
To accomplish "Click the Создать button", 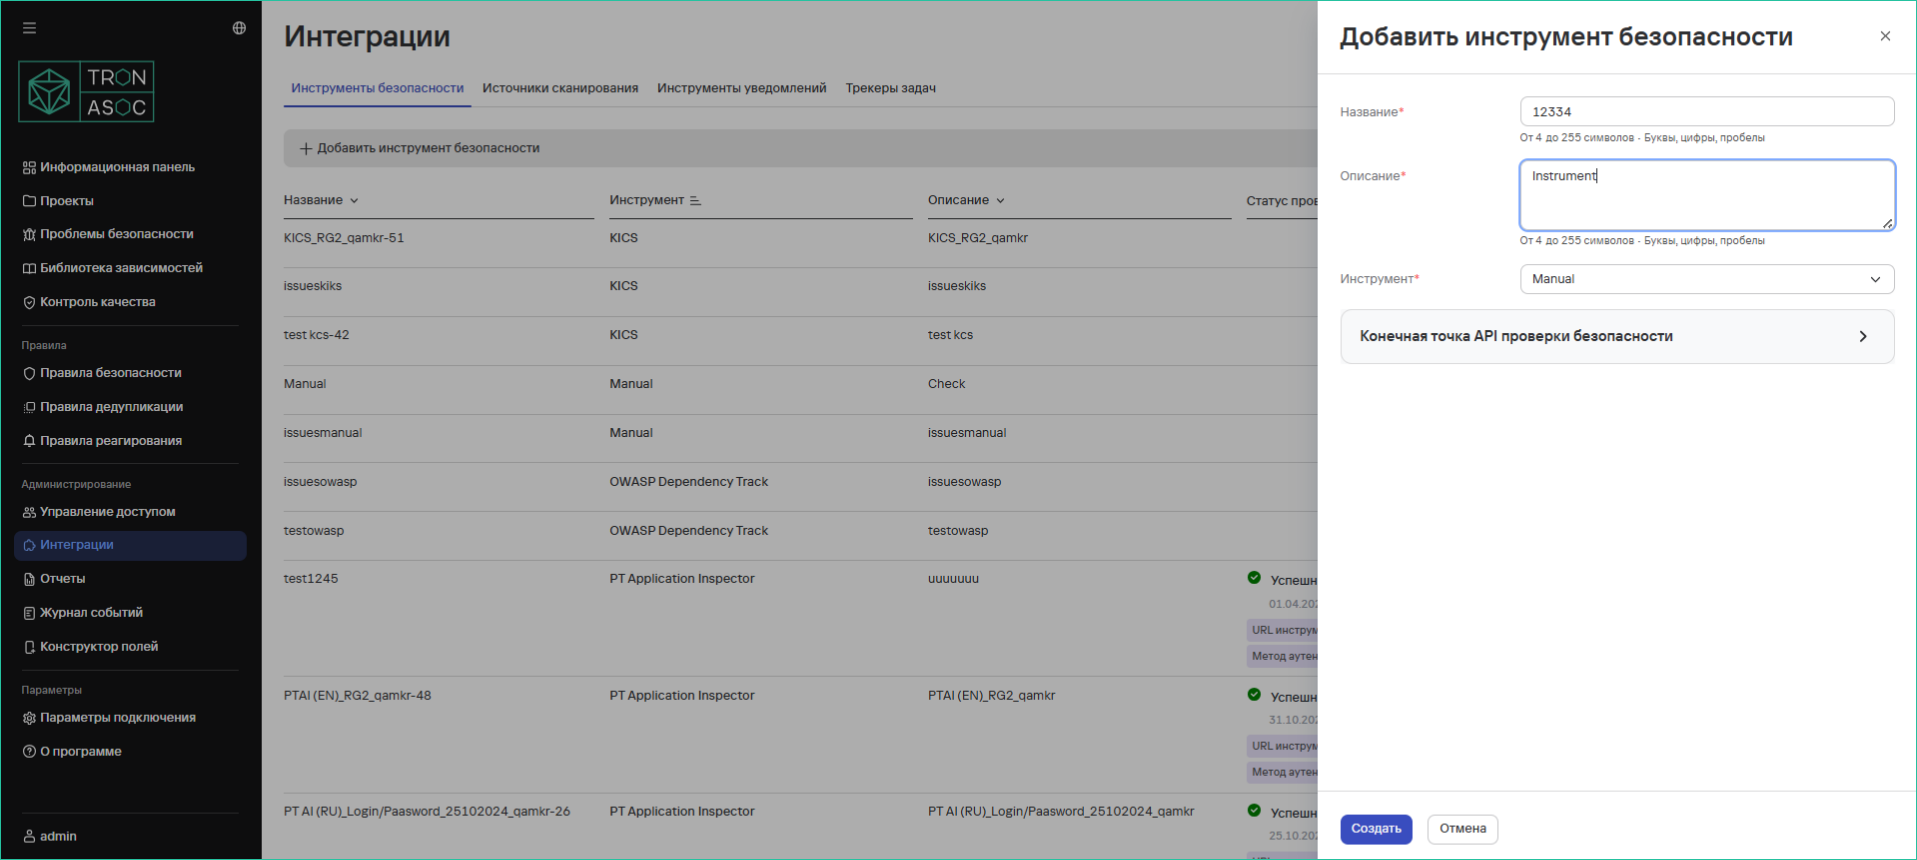I will pyautogui.click(x=1375, y=829).
